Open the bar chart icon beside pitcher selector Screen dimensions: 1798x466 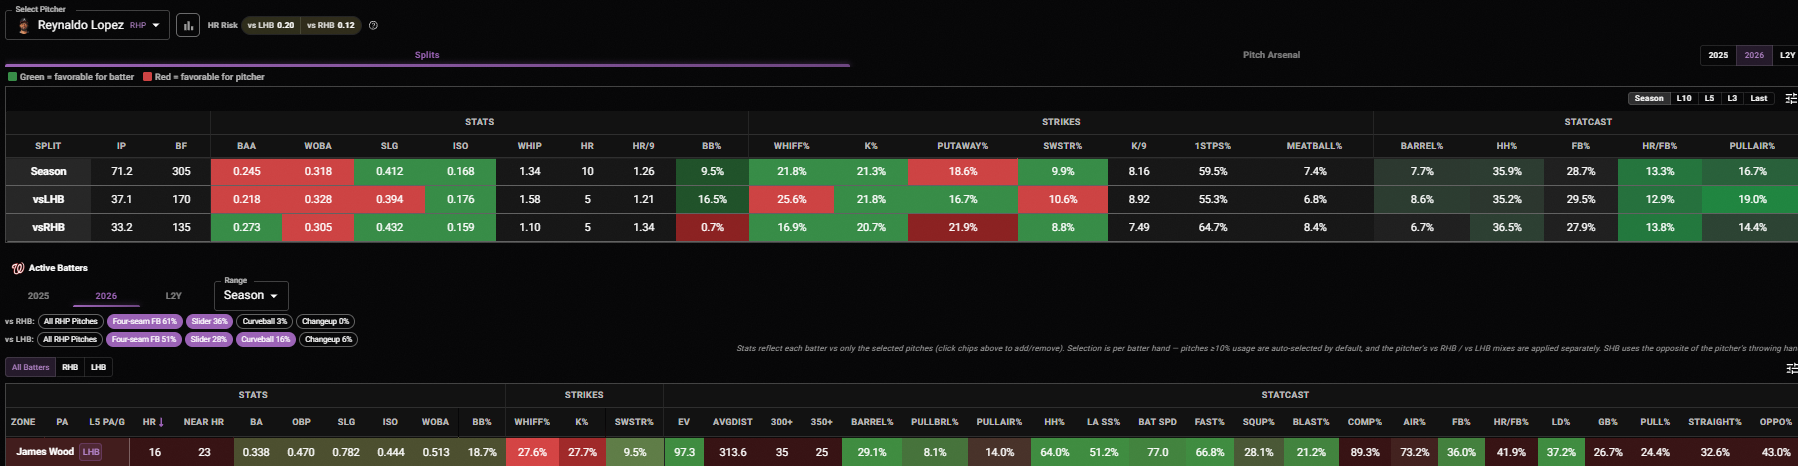coord(187,25)
